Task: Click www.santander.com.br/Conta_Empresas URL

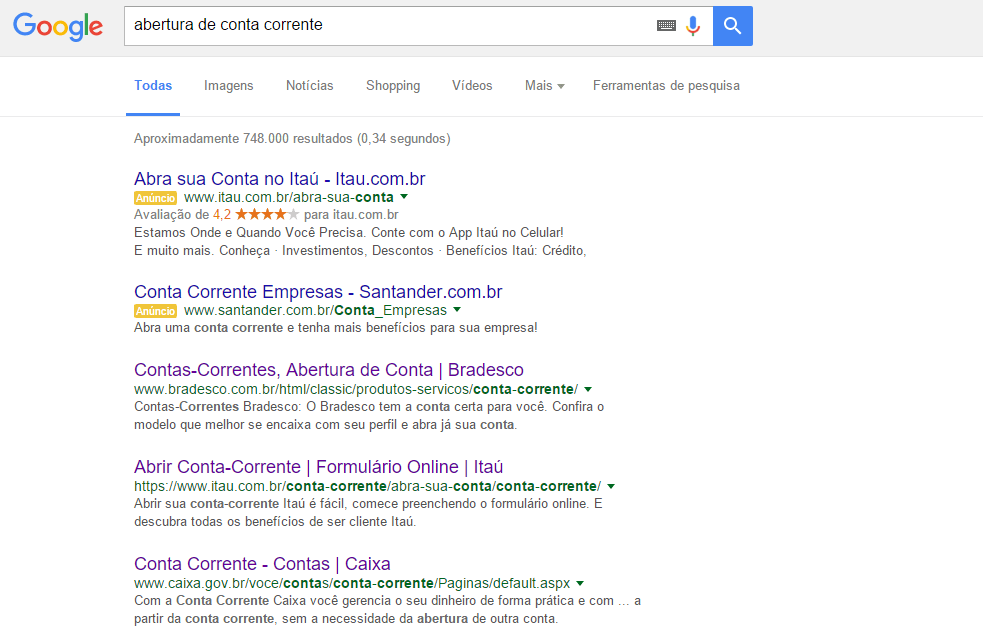Action: [315, 310]
